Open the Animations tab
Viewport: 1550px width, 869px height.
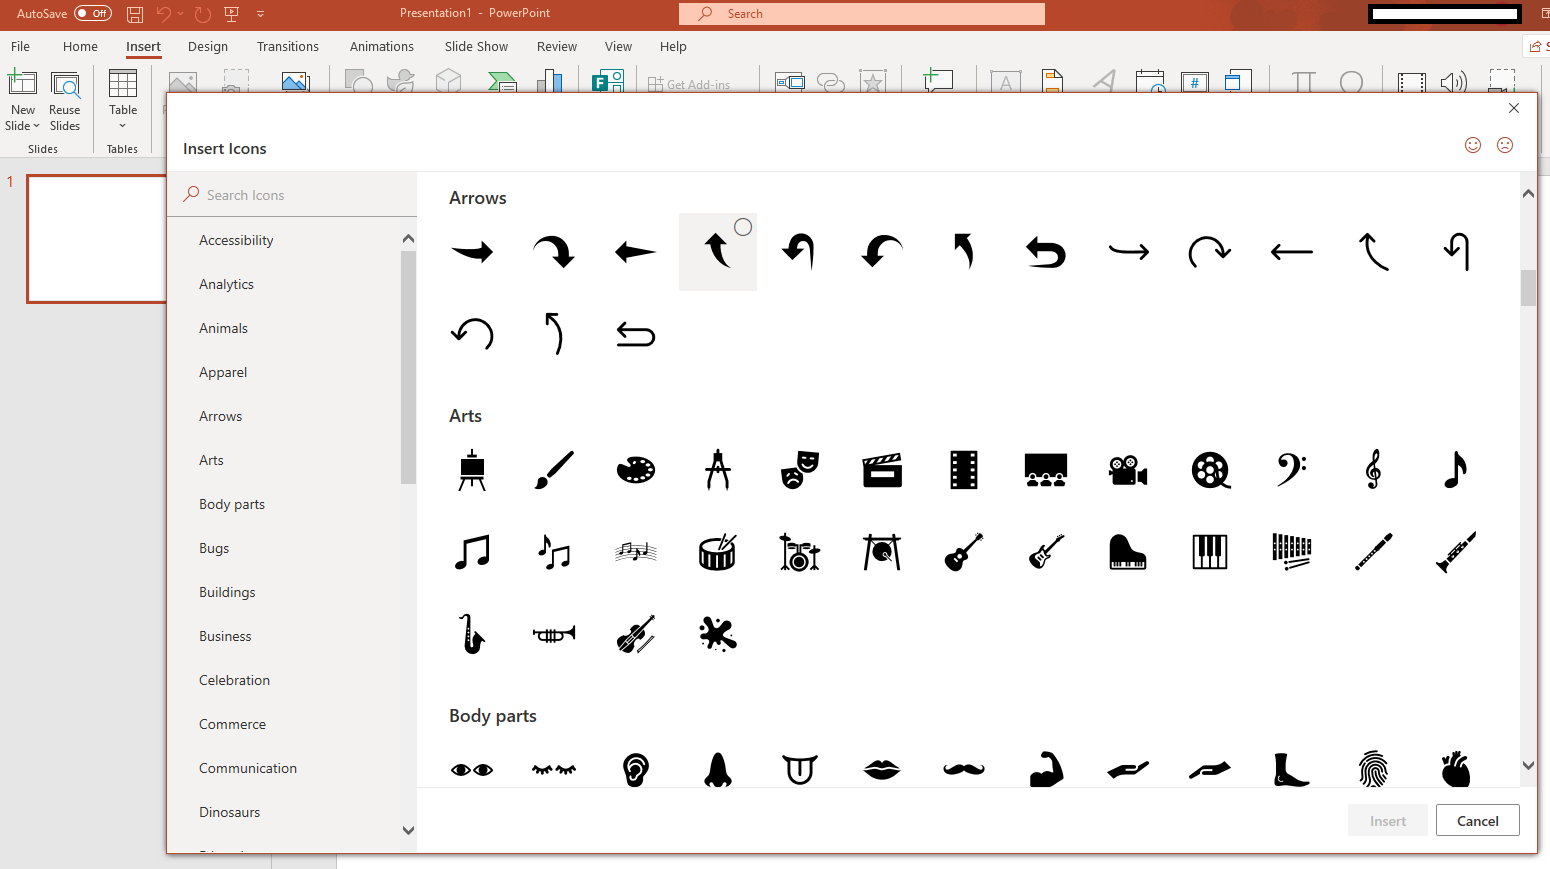point(382,46)
